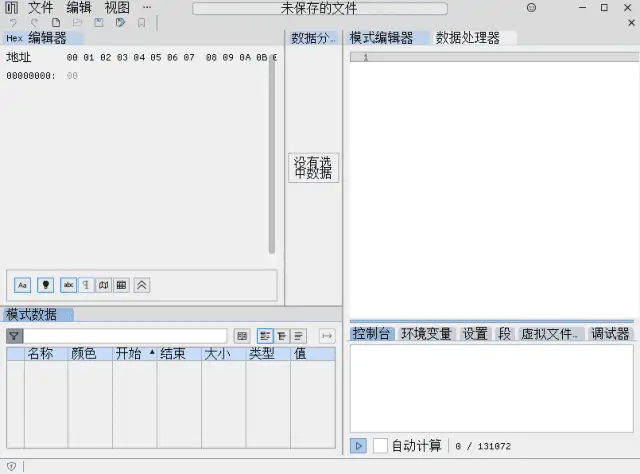This screenshot has height=474, width=640.
Task: Click the export arrow icon in pattern data
Action: point(326,336)
